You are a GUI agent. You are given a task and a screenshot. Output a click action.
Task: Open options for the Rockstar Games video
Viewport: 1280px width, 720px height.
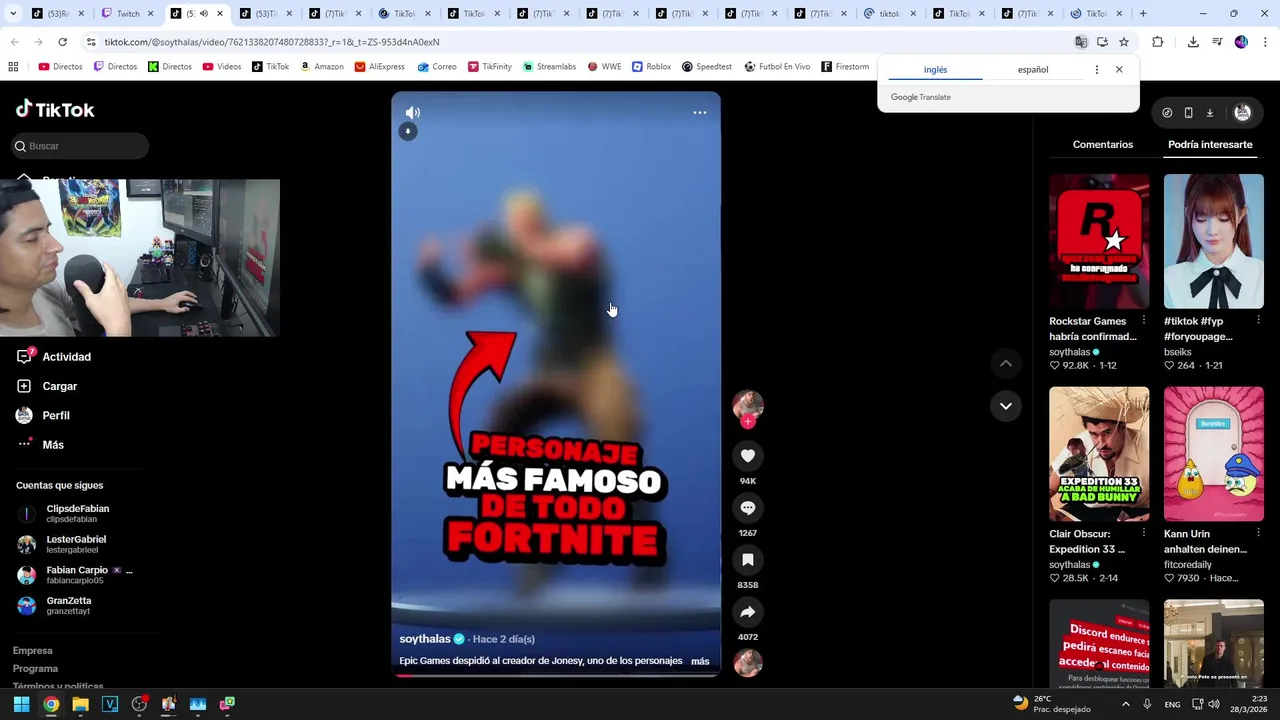(x=1144, y=321)
